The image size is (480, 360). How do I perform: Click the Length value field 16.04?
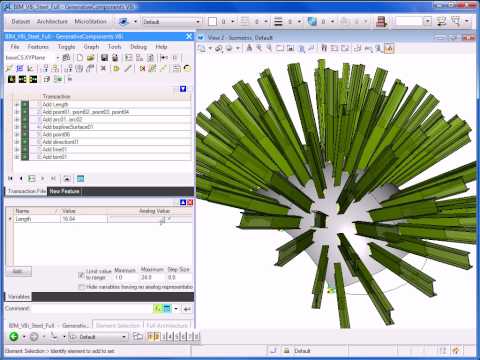click(x=84, y=219)
